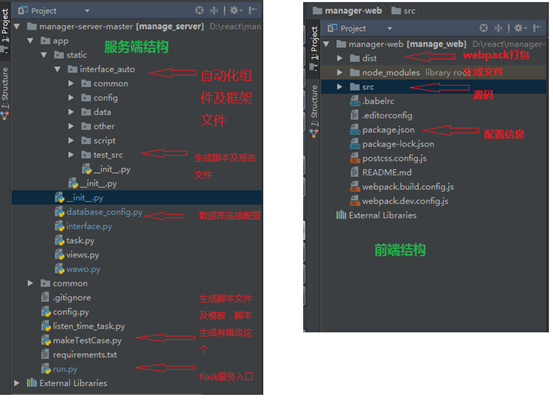Select 1: Project side tab in left window

(x=5, y=30)
